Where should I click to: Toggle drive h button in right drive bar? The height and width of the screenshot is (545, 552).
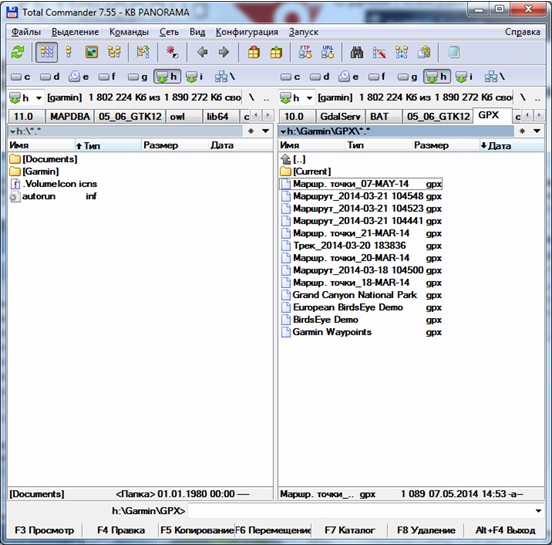click(437, 76)
